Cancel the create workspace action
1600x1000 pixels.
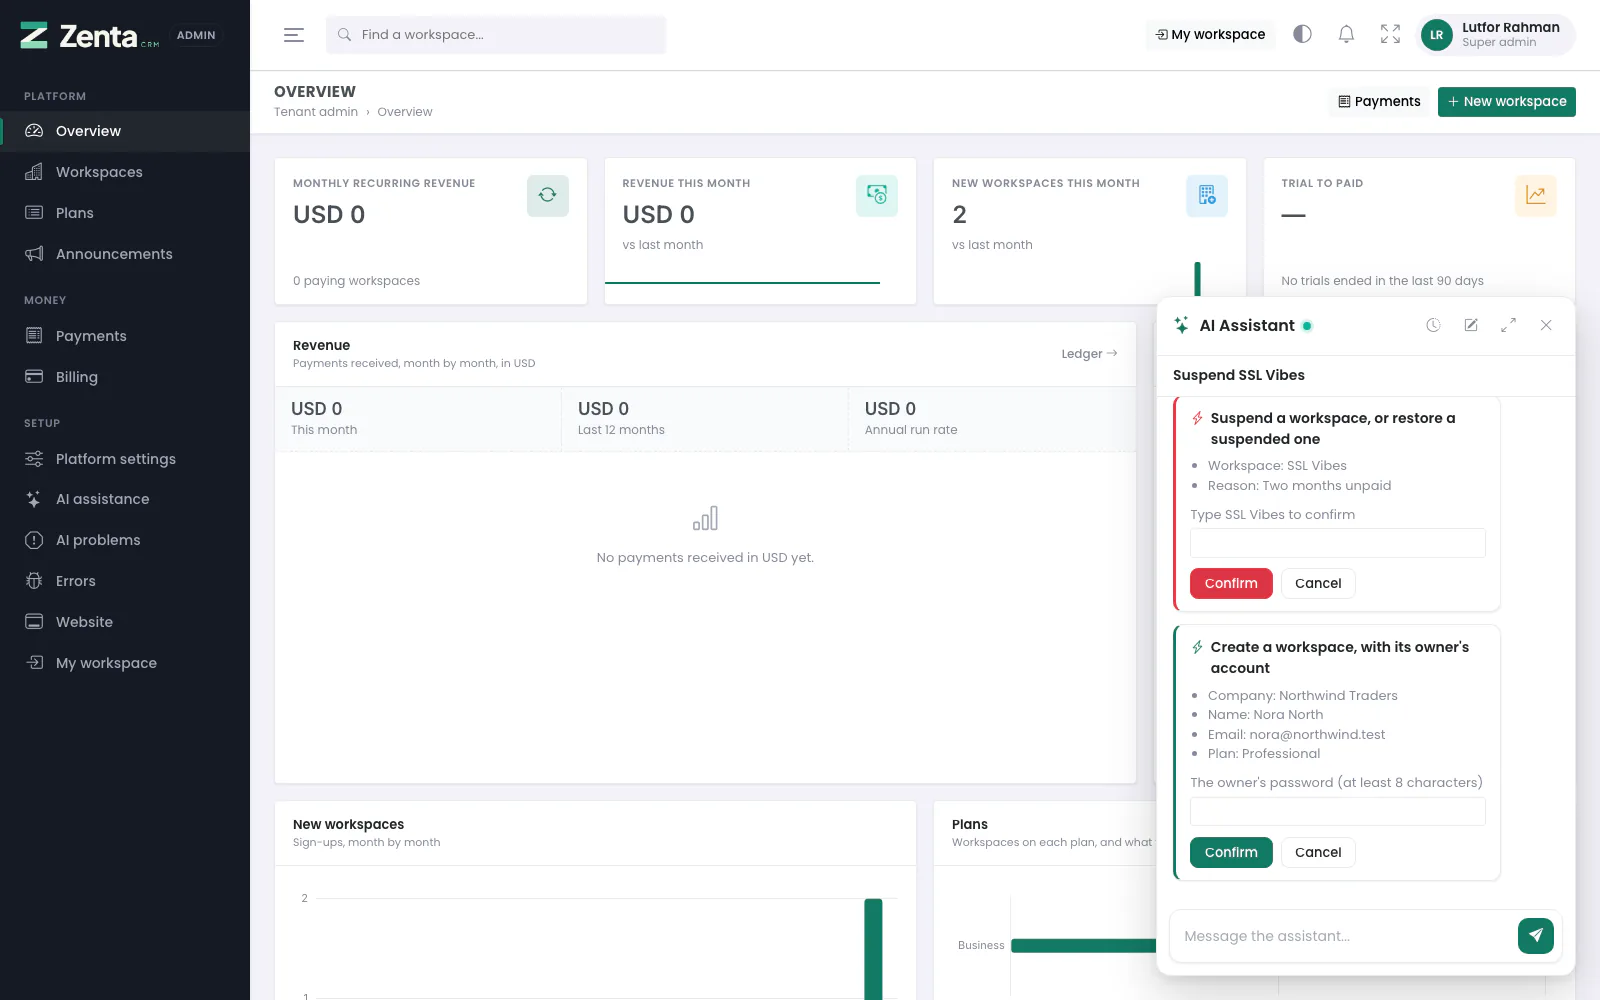(x=1318, y=853)
